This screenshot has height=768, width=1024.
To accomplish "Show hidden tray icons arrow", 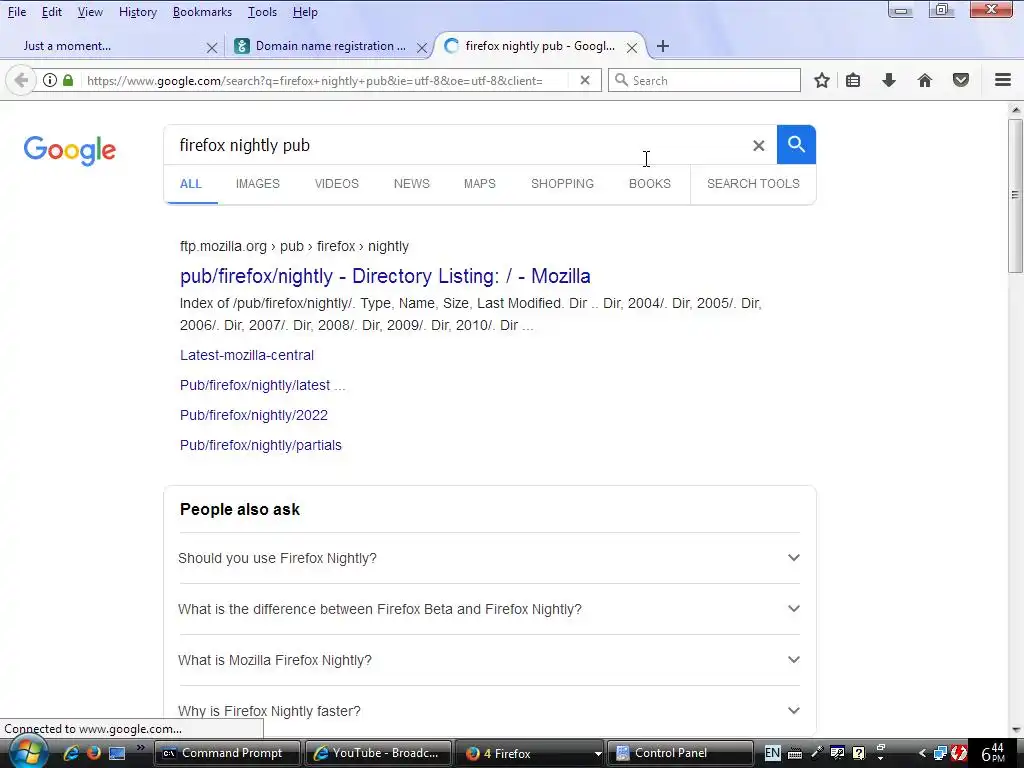I will pos(921,754).
